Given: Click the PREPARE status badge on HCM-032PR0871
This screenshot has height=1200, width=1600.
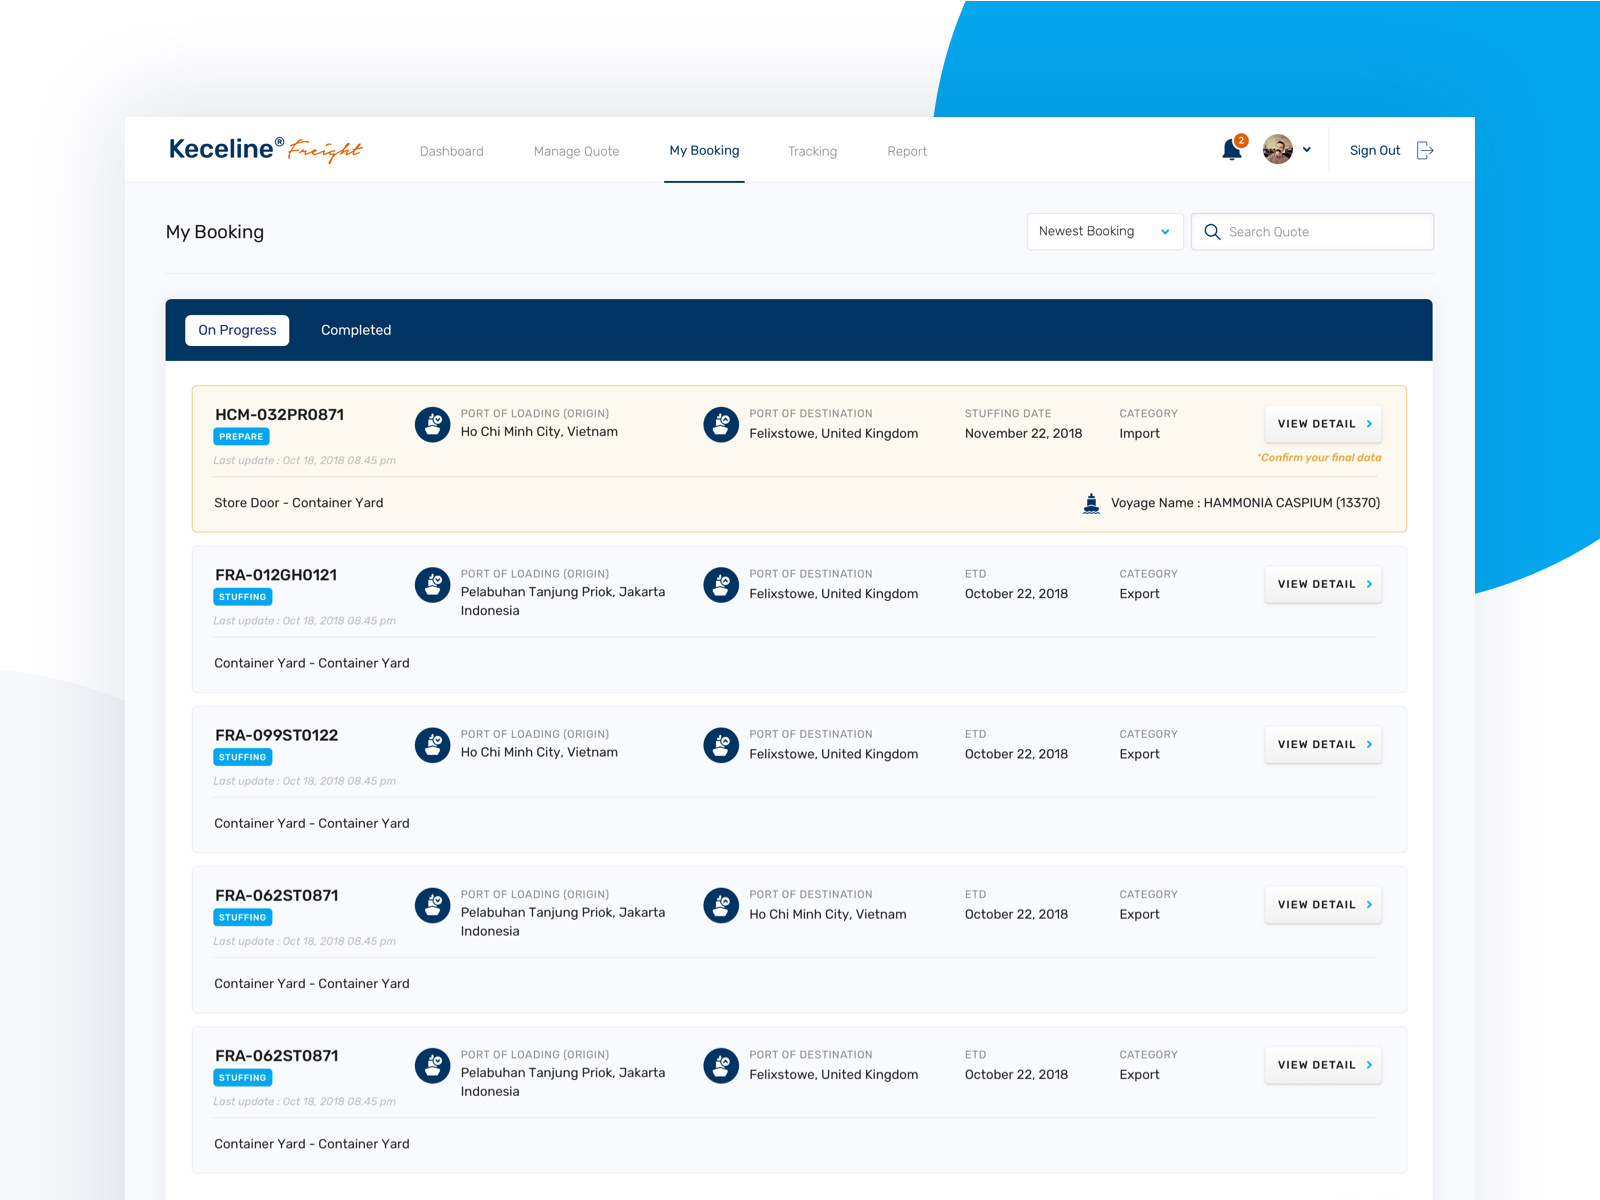Looking at the screenshot, I should pyautogui.click(x=240, y=436).
